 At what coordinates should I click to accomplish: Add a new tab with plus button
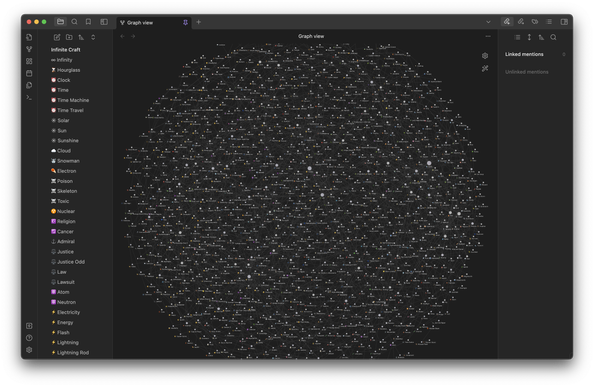[x=199, y=22]
